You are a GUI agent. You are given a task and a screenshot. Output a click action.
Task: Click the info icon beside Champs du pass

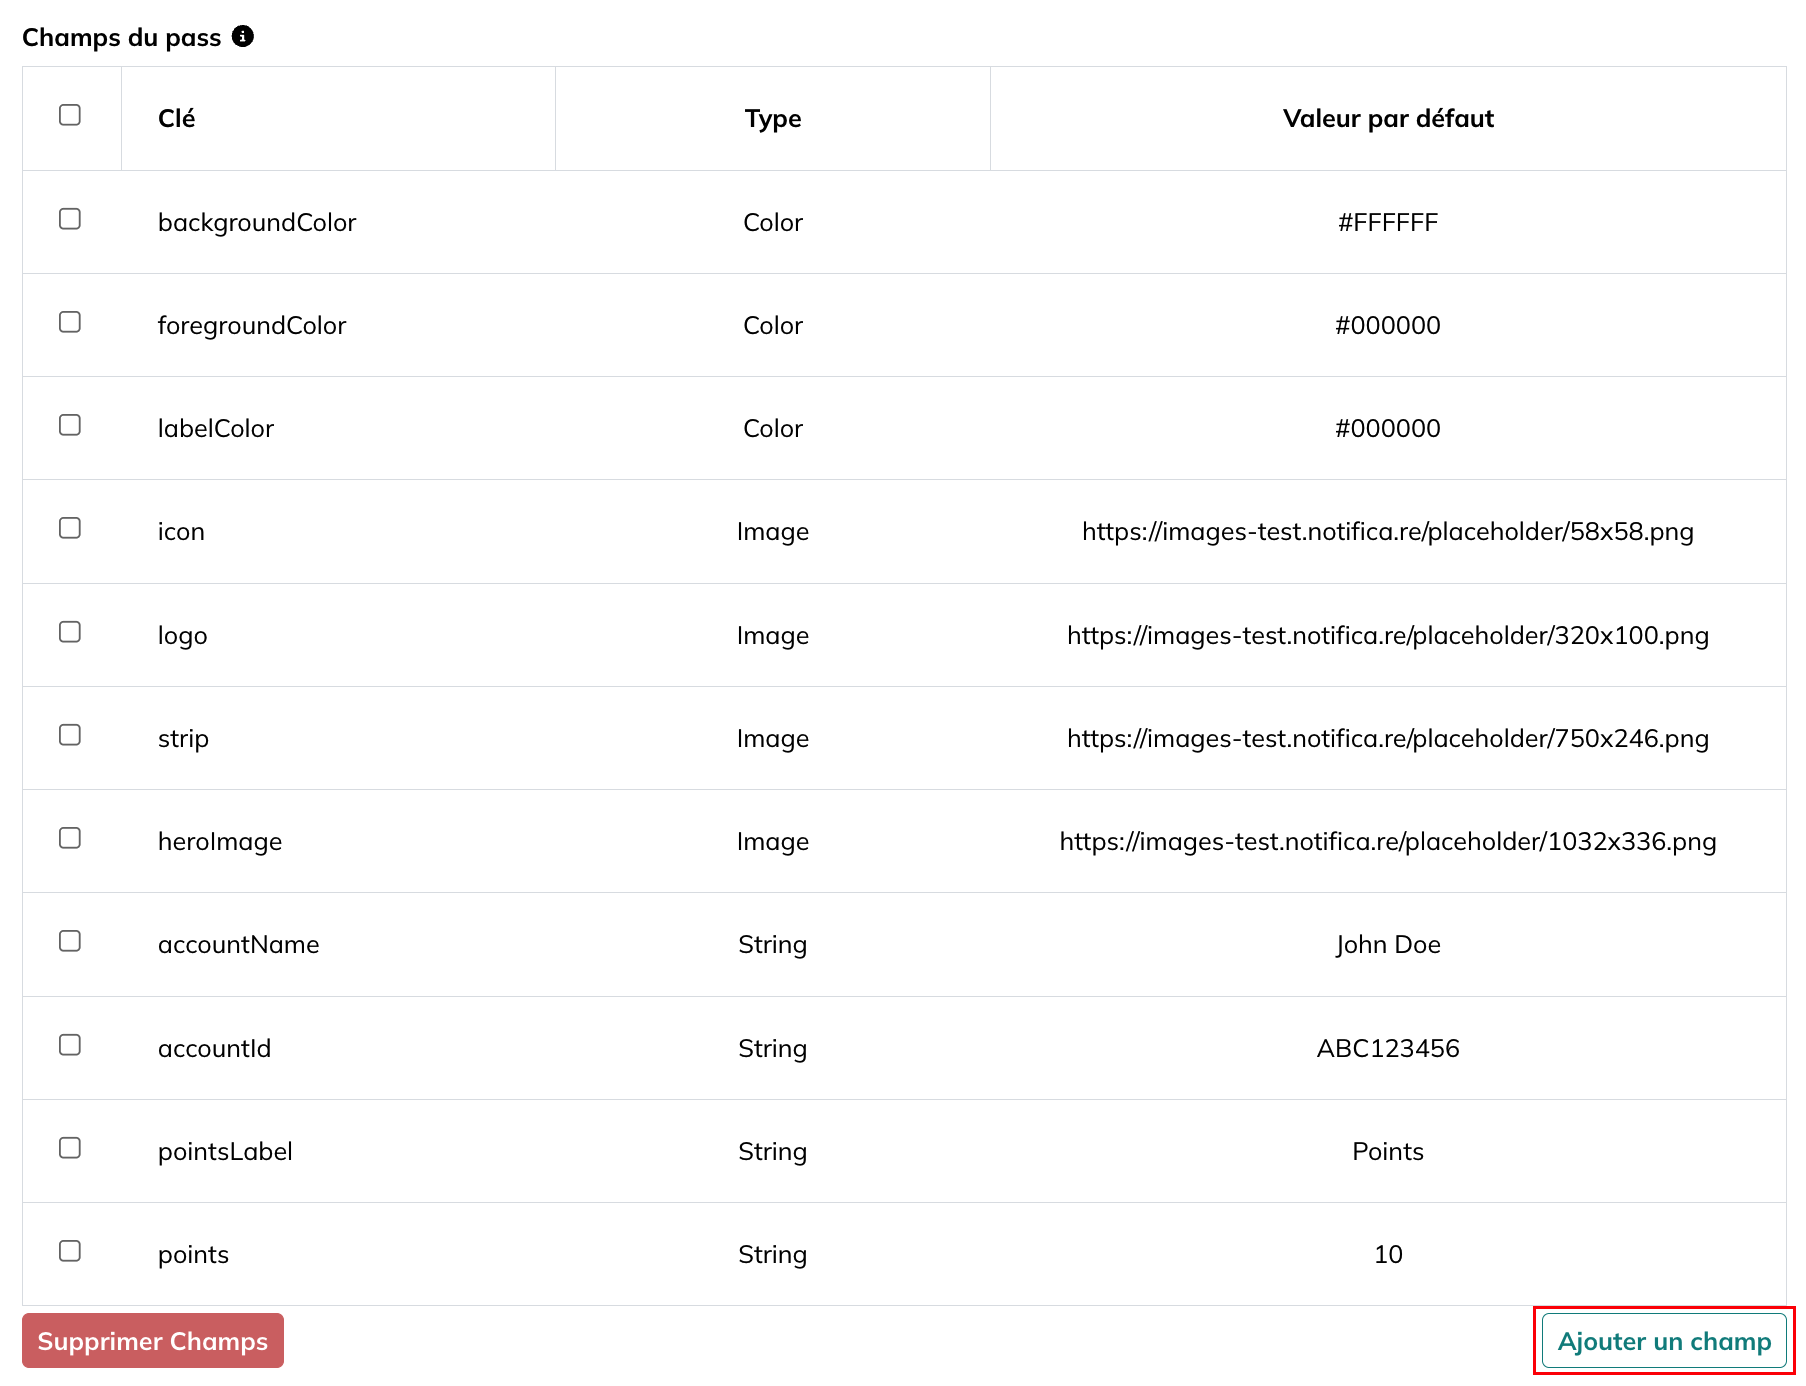click(243, 36)
